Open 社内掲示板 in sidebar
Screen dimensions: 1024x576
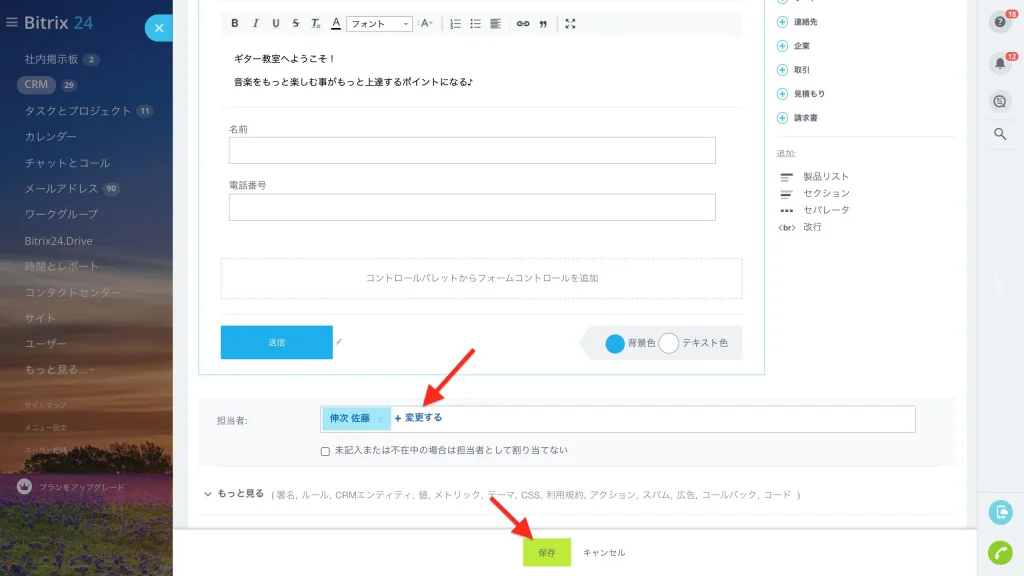[x=52, y=59]
